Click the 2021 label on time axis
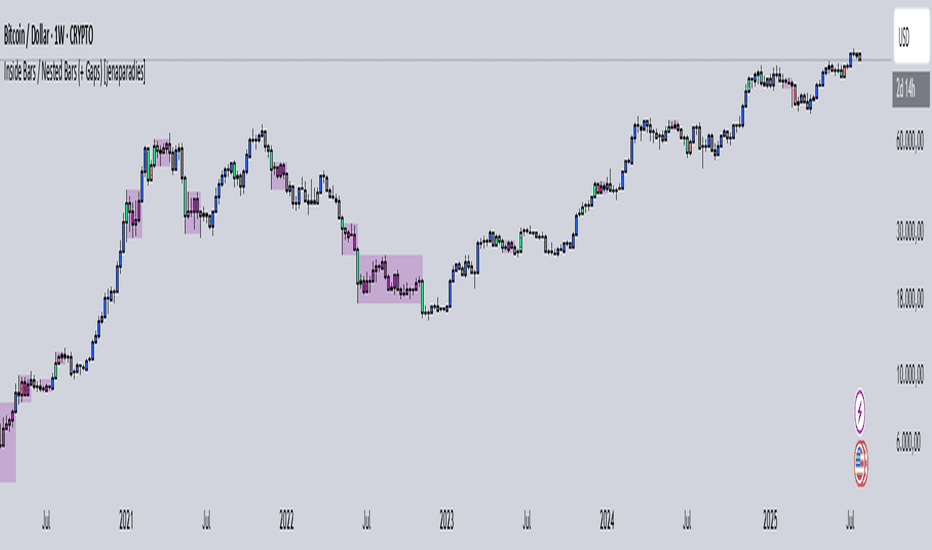Screen dimensions: 932x550 click(126, 520)
